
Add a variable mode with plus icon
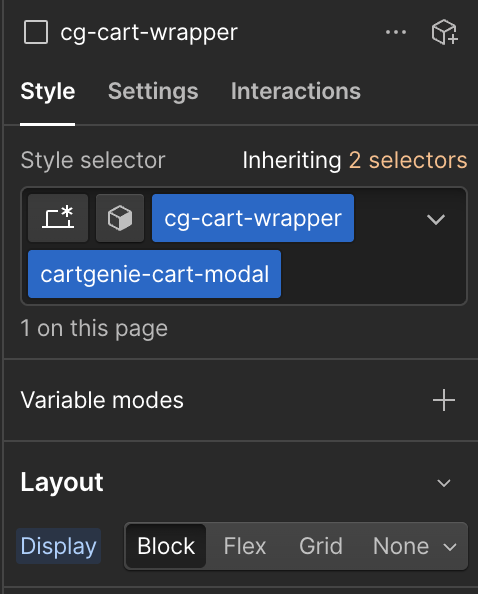coord(444,400)
